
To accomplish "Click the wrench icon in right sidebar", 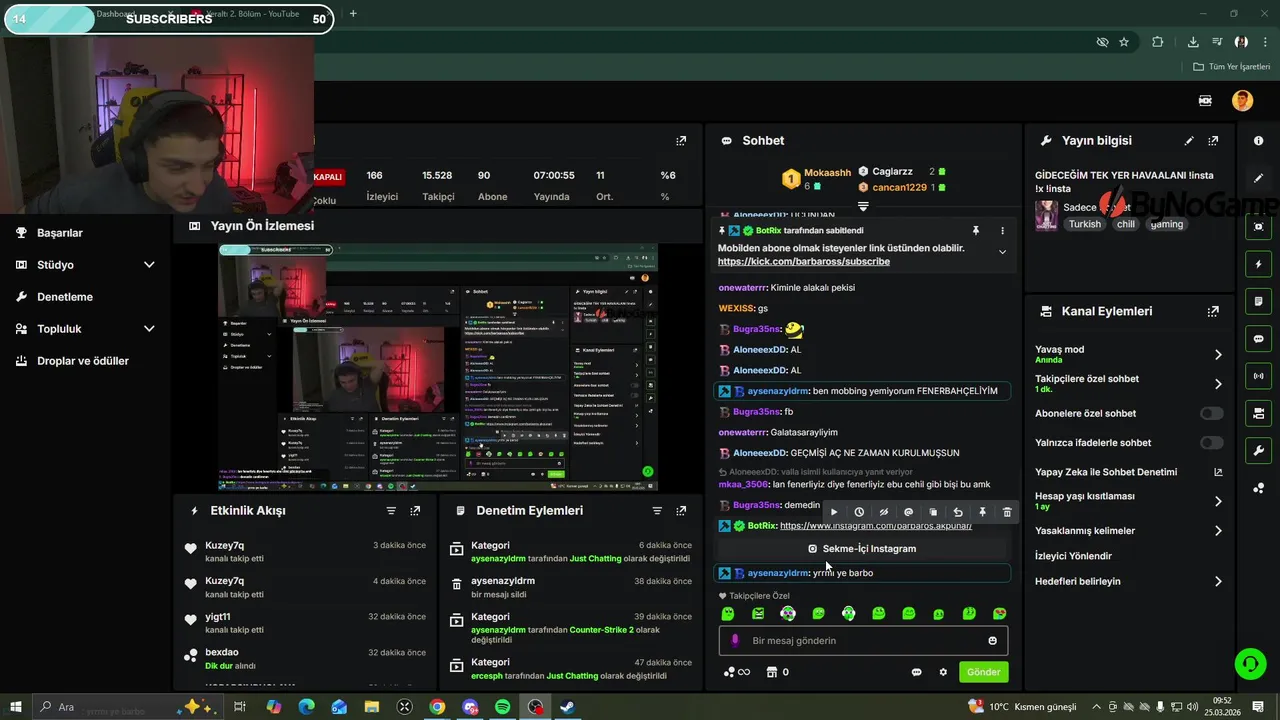I will click(x=1258, y=451).
